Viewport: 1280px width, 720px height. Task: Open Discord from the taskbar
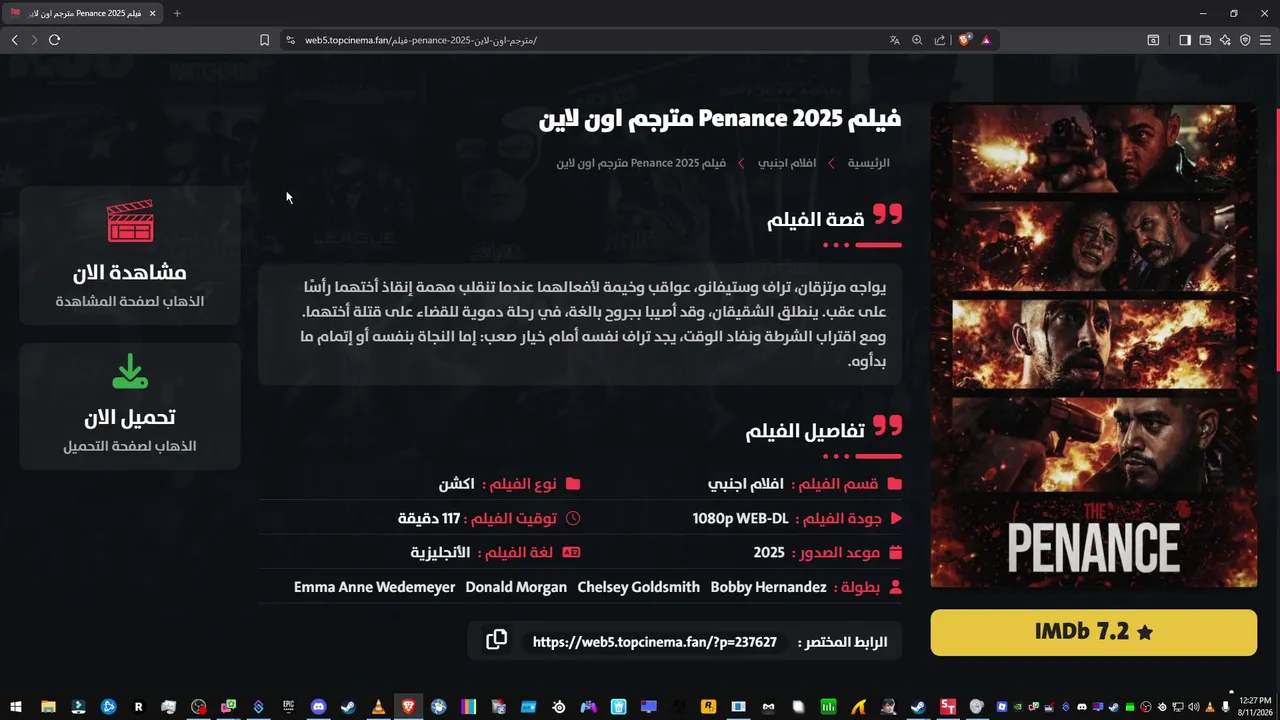tap(318, 707)
